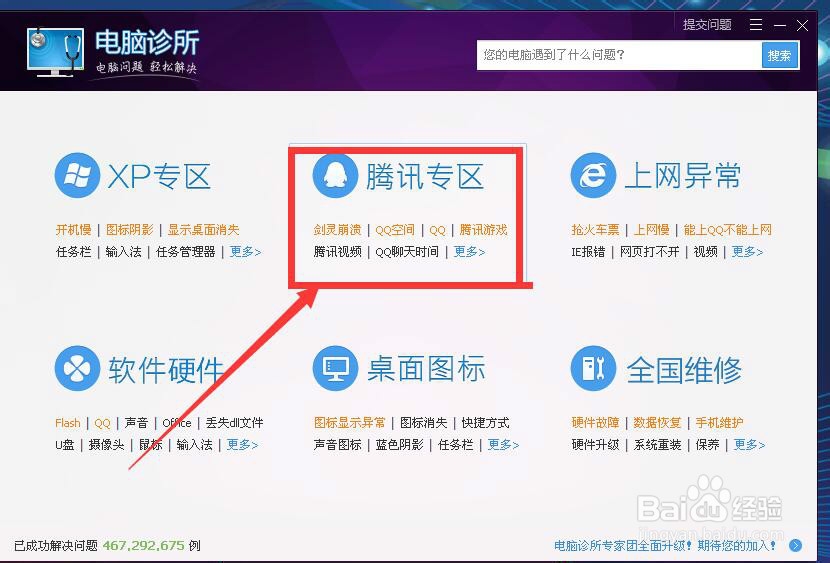Screen dimensions: 830x563
Task: Click the IE报错 link
Action: click(588, 251)
